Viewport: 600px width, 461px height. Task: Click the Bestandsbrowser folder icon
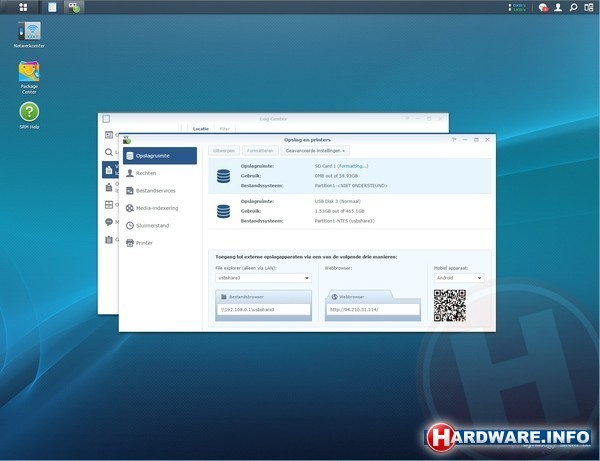click(224, 297)
